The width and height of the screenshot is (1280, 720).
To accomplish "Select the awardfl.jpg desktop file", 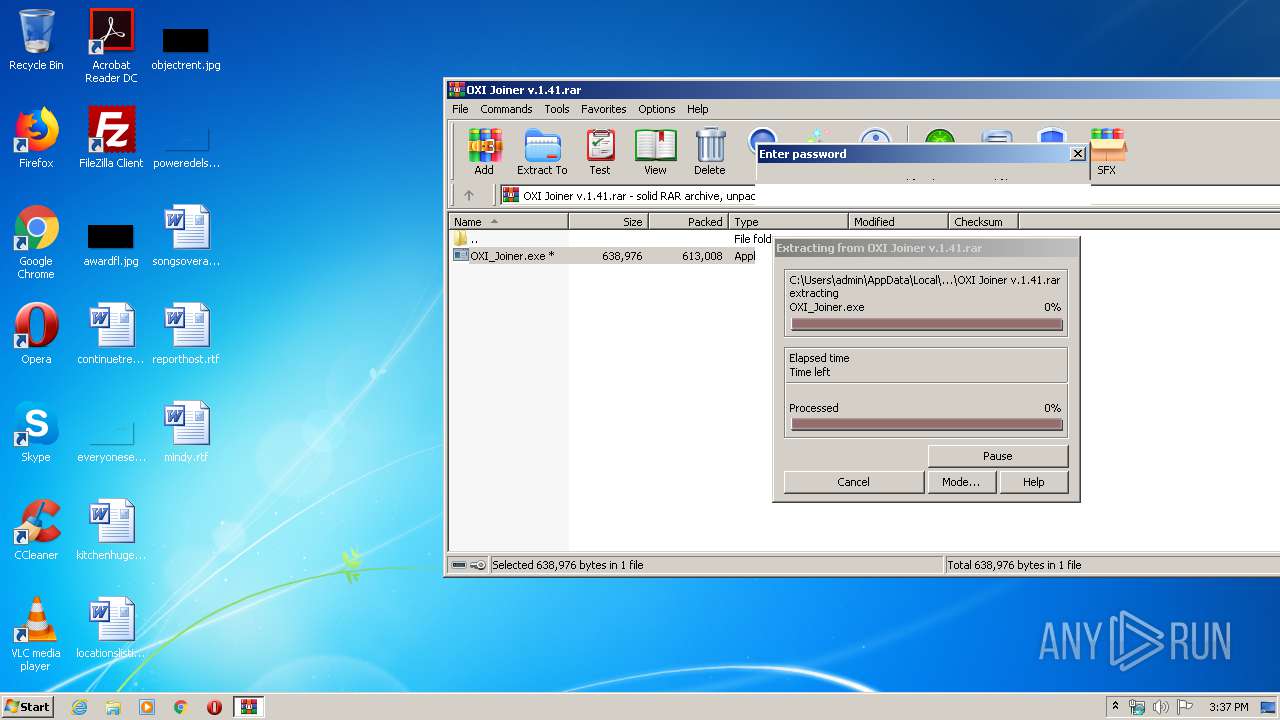I will point(111,244).
